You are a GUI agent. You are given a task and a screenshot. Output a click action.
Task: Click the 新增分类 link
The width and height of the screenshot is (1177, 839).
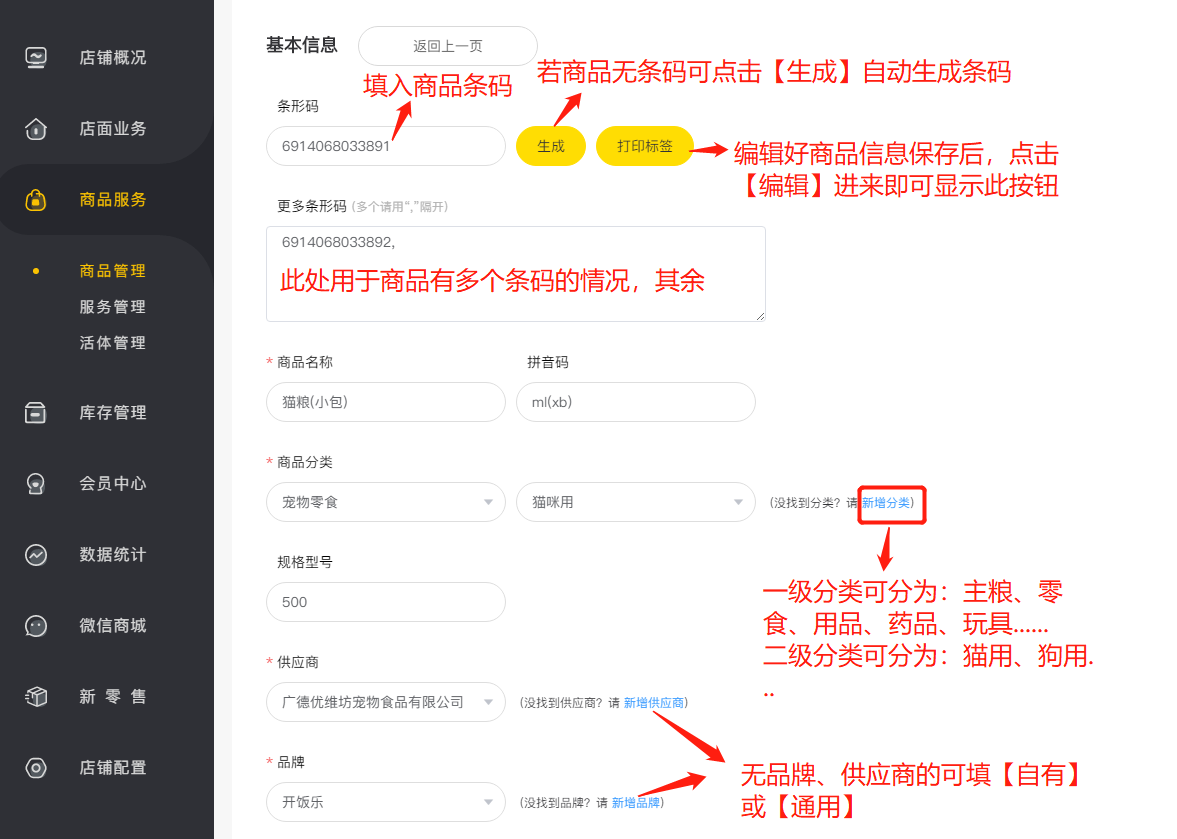pos(886,503)
